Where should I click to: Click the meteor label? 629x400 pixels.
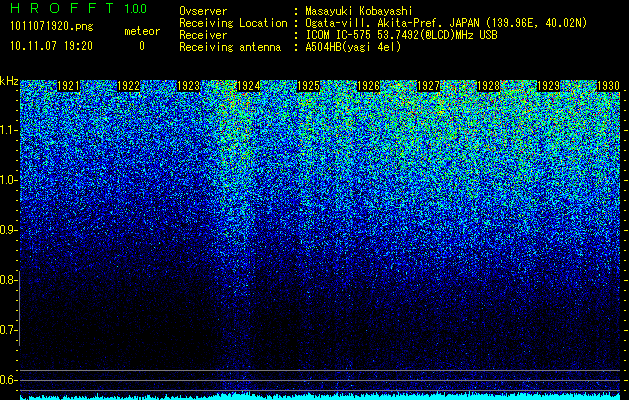pos(142,31)
